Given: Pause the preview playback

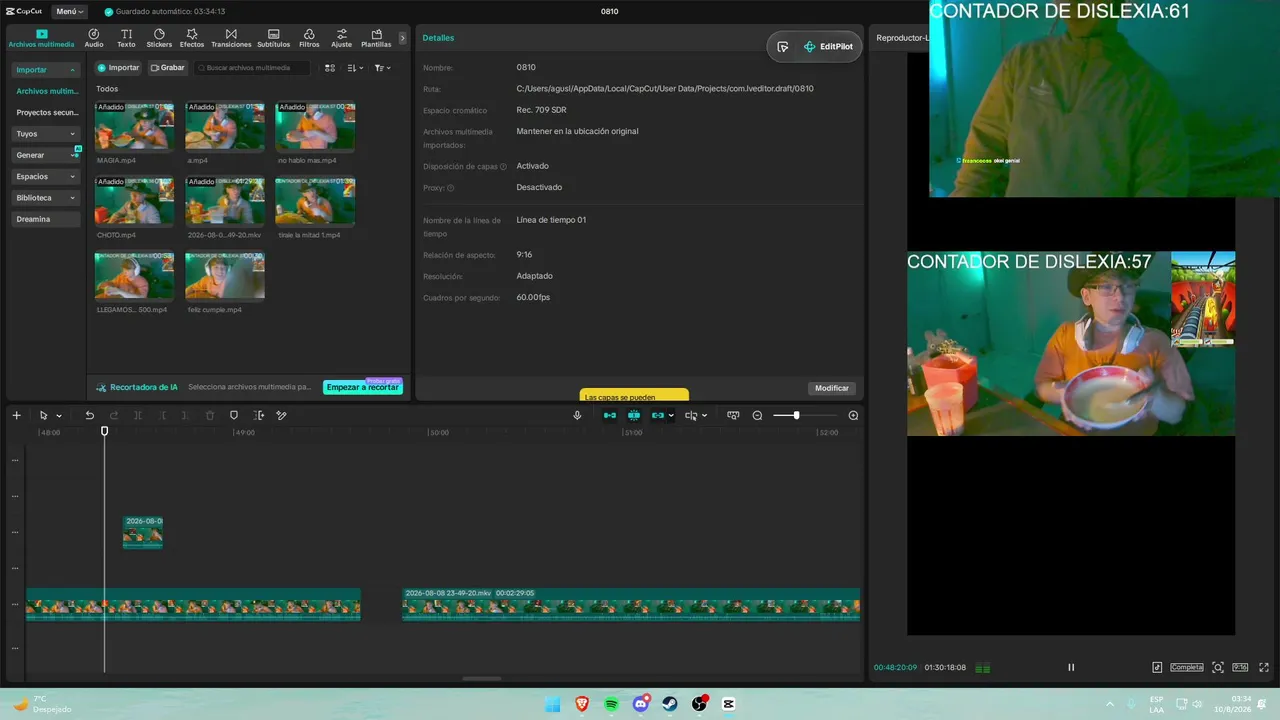Looking at the screenshot, I should 1071,667.
